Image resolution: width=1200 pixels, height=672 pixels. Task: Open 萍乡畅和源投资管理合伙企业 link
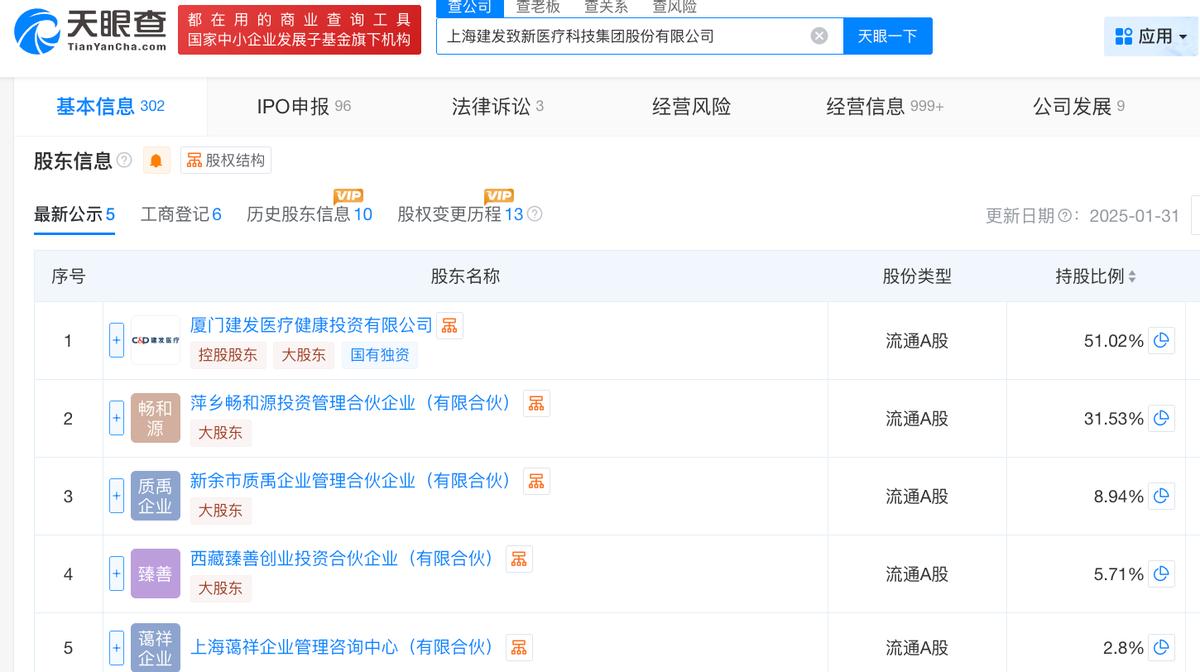(351, 403)
